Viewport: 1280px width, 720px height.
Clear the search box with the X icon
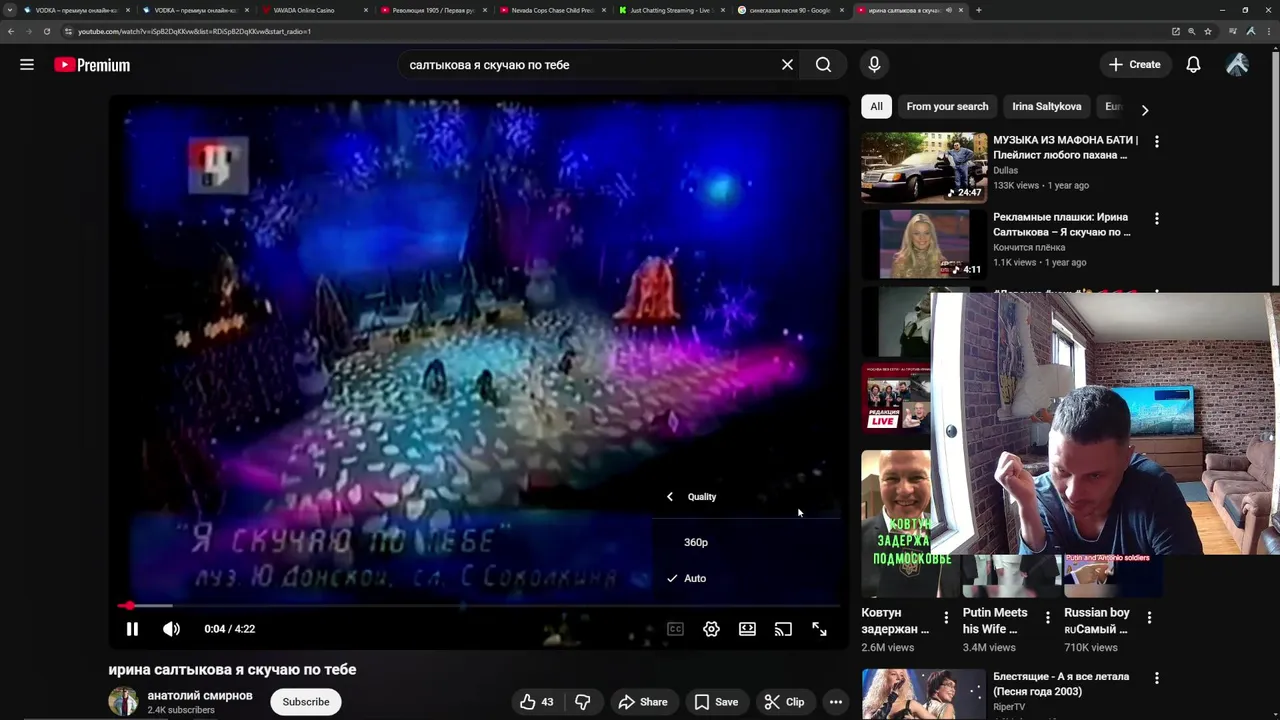tap(787, 65)
